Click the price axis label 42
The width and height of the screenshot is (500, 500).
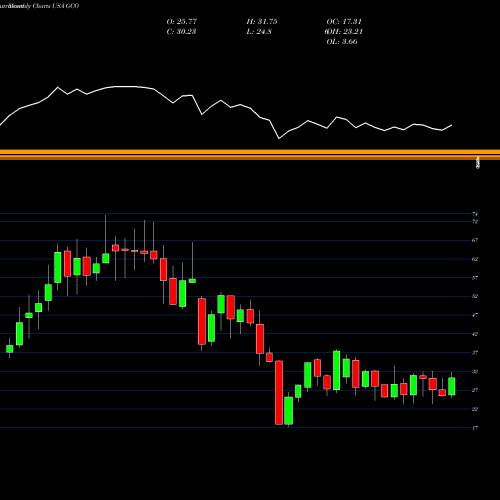(475, 334)
